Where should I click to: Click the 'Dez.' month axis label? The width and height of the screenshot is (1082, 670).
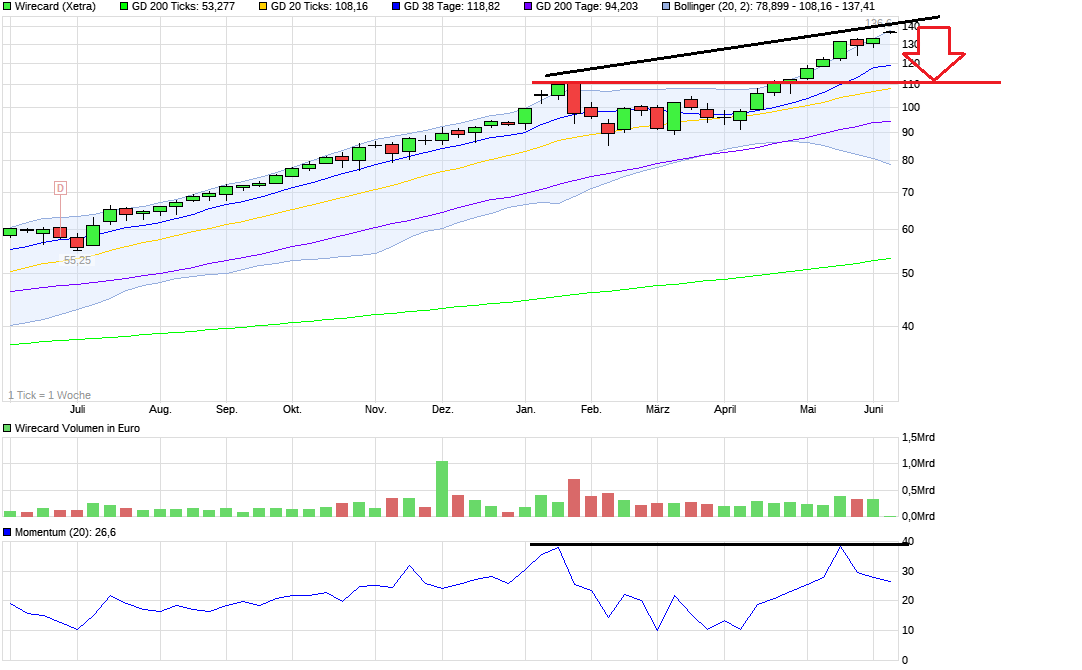442,409
